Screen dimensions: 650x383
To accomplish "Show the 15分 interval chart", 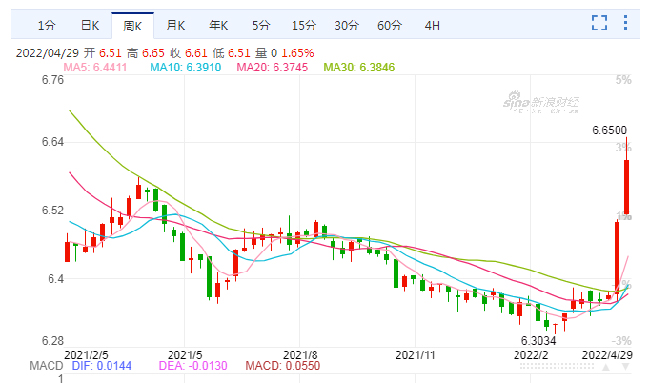I will [x=304, y=26].
